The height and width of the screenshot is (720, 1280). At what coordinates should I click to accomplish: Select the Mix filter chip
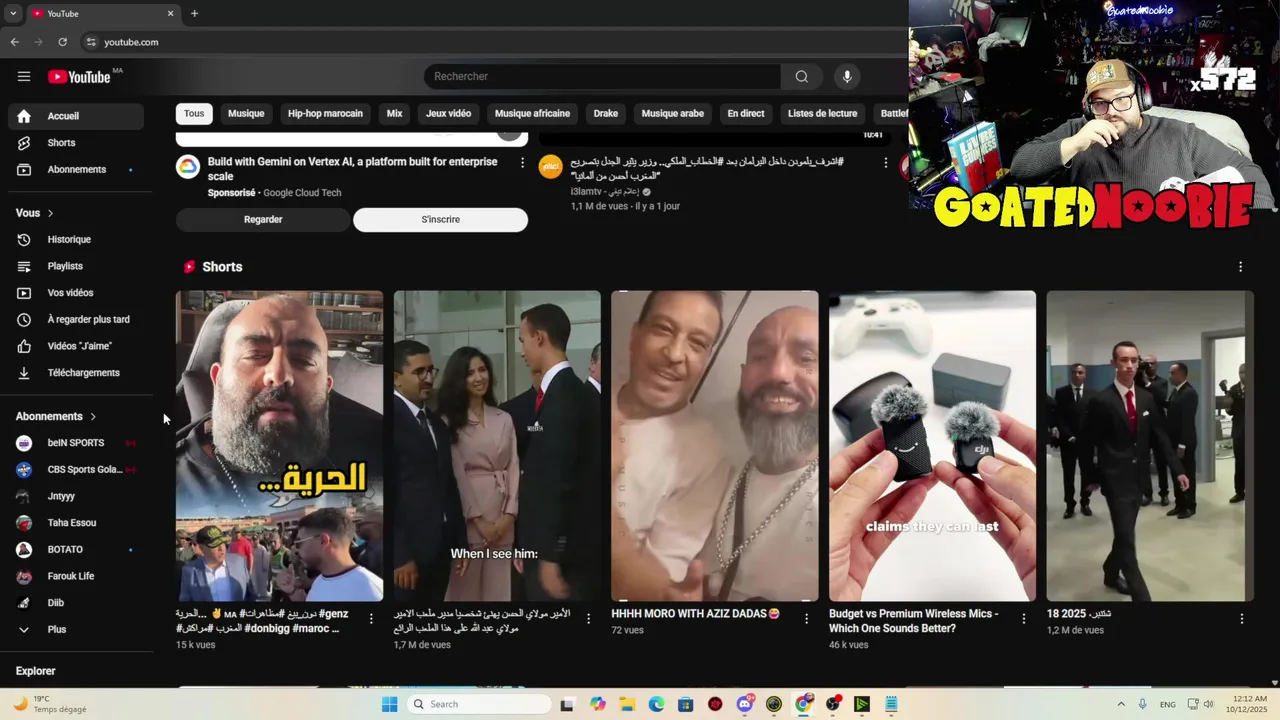tap(394, 114)
